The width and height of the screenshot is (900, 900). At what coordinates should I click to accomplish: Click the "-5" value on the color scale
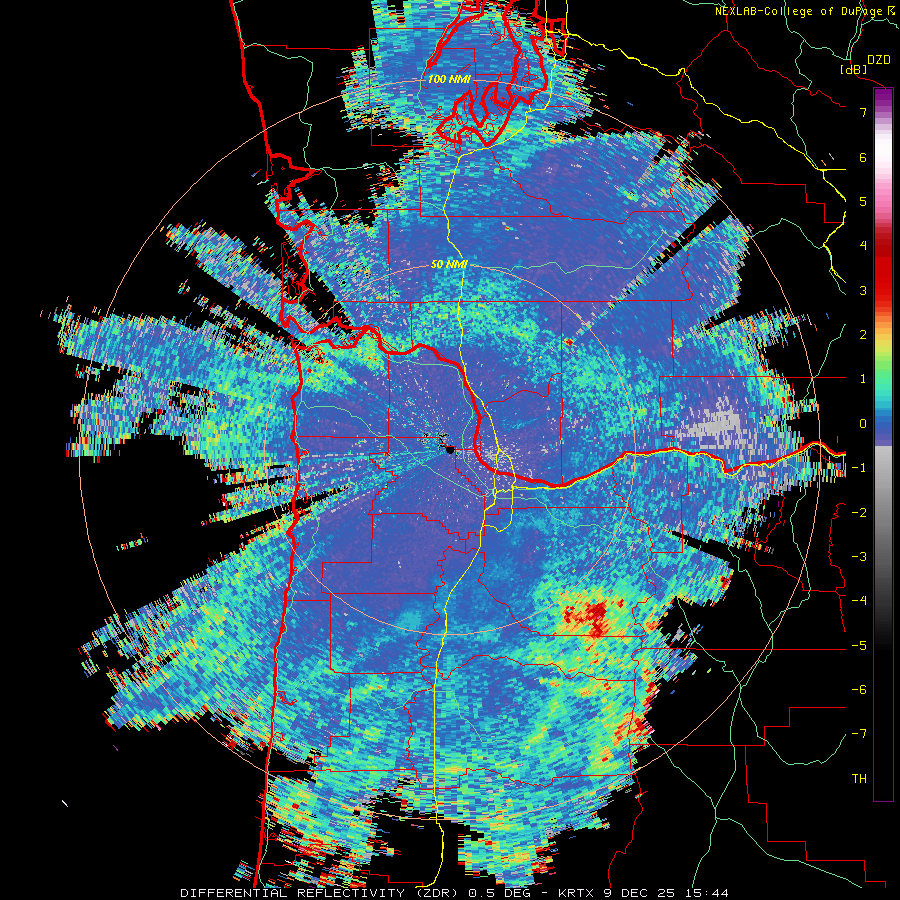(859, 646)
